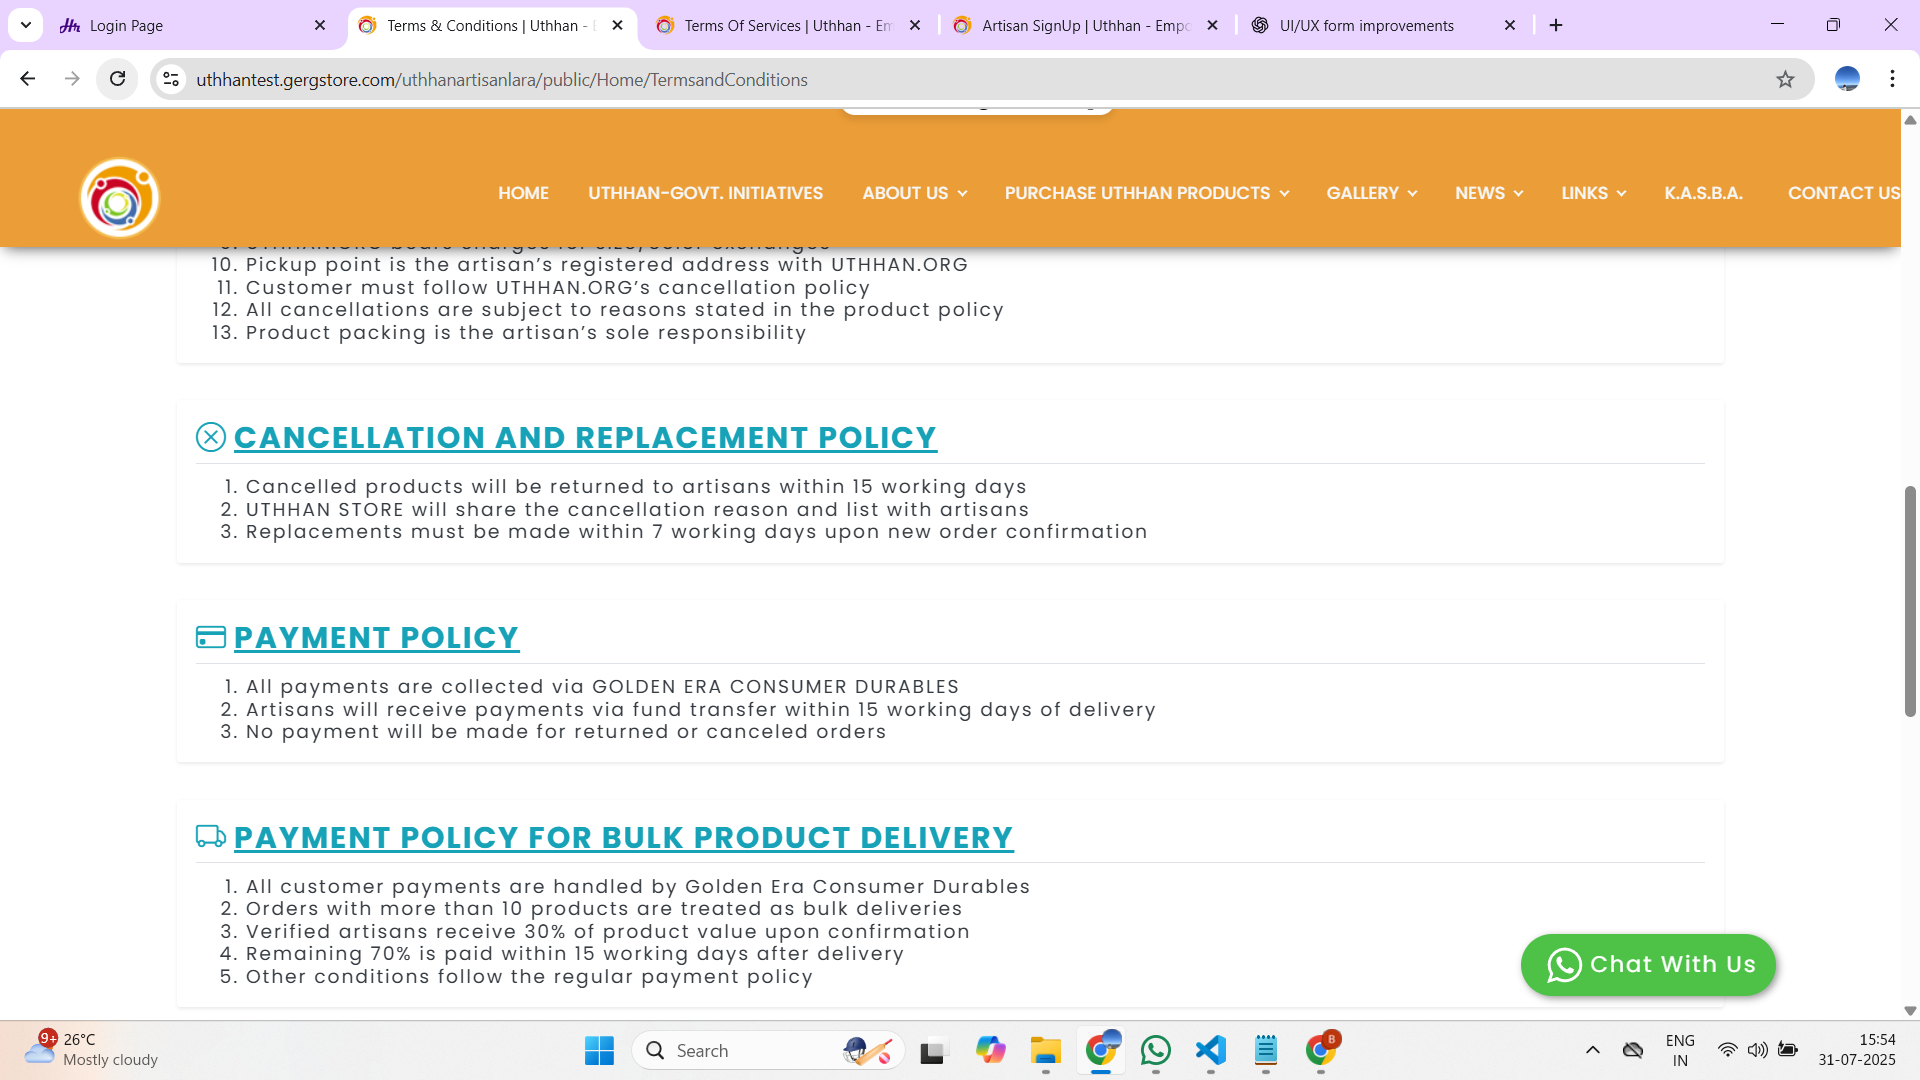The image size is (1920, 1080).
Task: Open the Copilot taskbar icon
Action: (x=990, y=1050)
